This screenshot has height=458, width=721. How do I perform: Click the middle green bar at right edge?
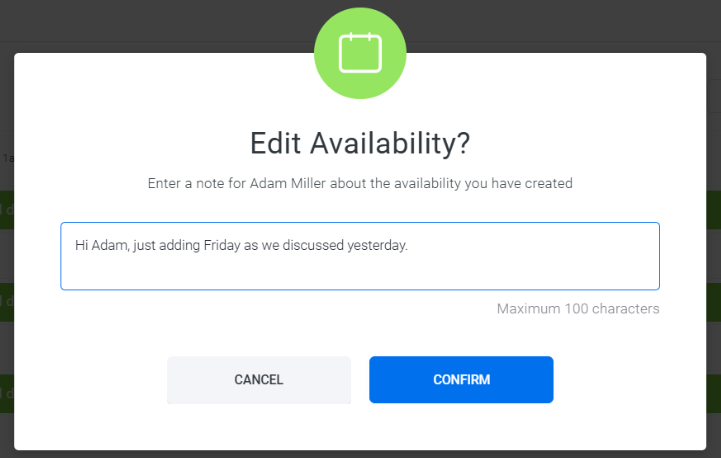(x=713, y=301)
